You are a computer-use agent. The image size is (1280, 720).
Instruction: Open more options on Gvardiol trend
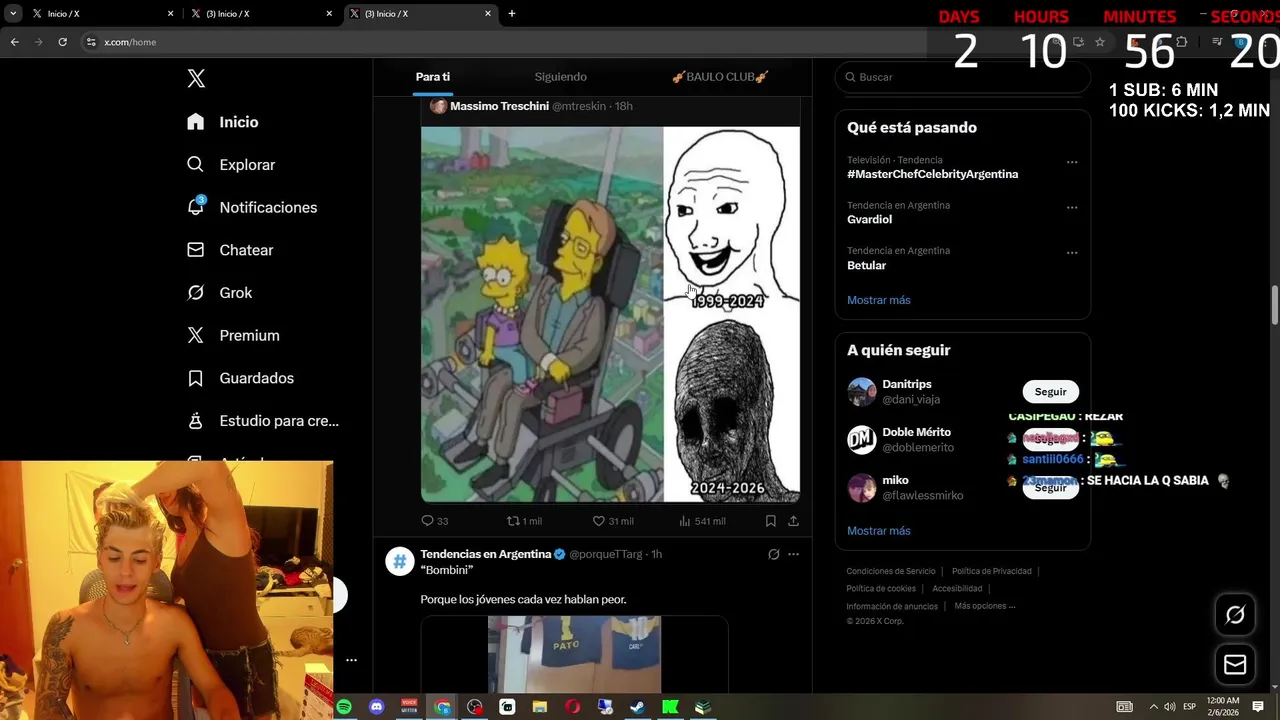pos(1072,208)
